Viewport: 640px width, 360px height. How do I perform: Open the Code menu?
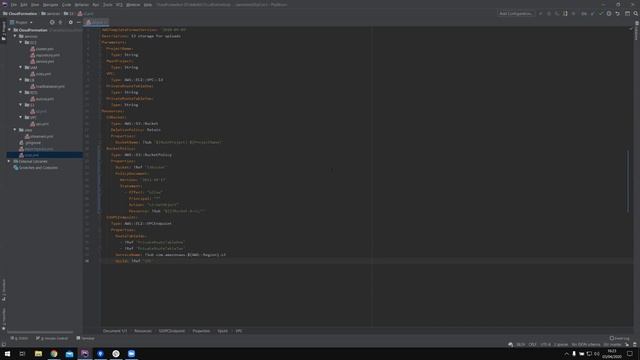tap(66, 5)
